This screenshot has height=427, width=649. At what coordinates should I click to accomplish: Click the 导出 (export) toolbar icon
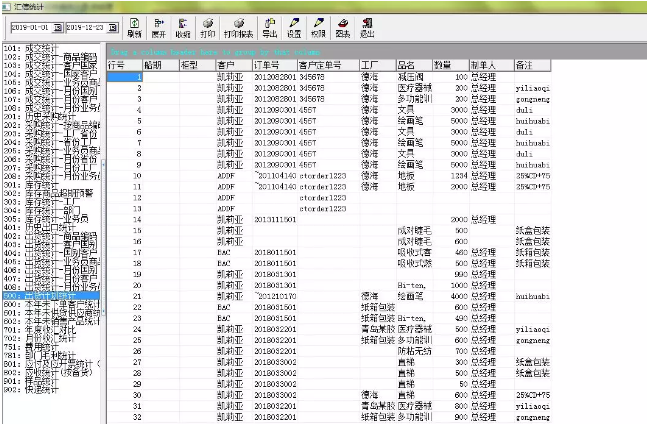click(x=270, y=28)
